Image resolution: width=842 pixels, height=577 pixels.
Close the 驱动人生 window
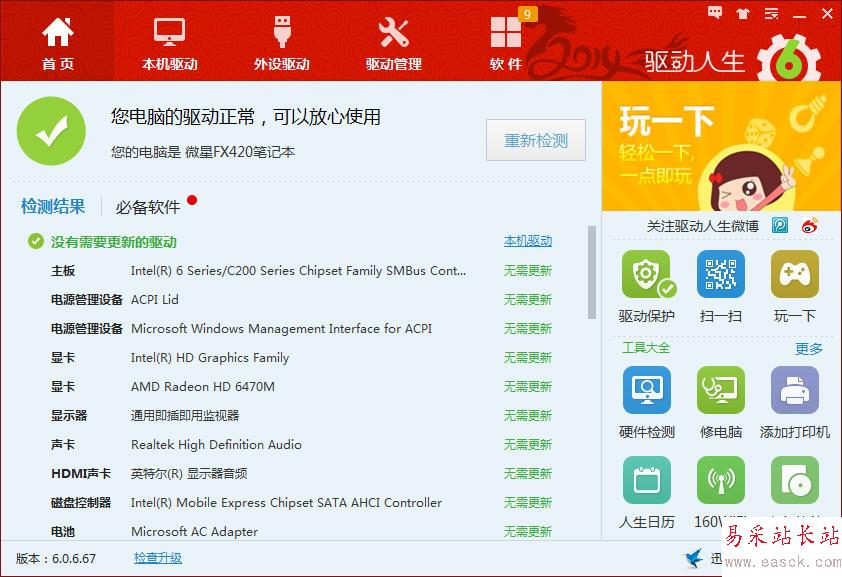click(828, 13)
